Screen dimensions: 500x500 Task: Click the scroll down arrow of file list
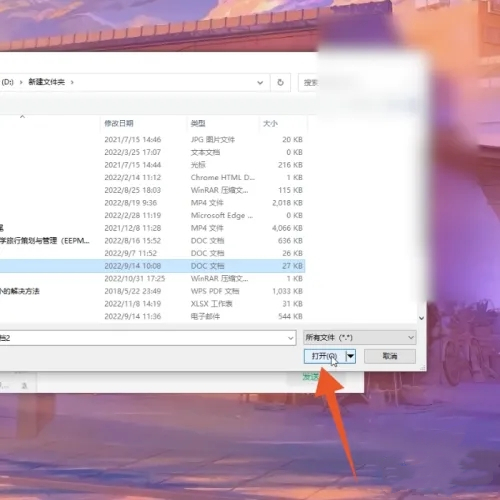click(x=421, y=318)
